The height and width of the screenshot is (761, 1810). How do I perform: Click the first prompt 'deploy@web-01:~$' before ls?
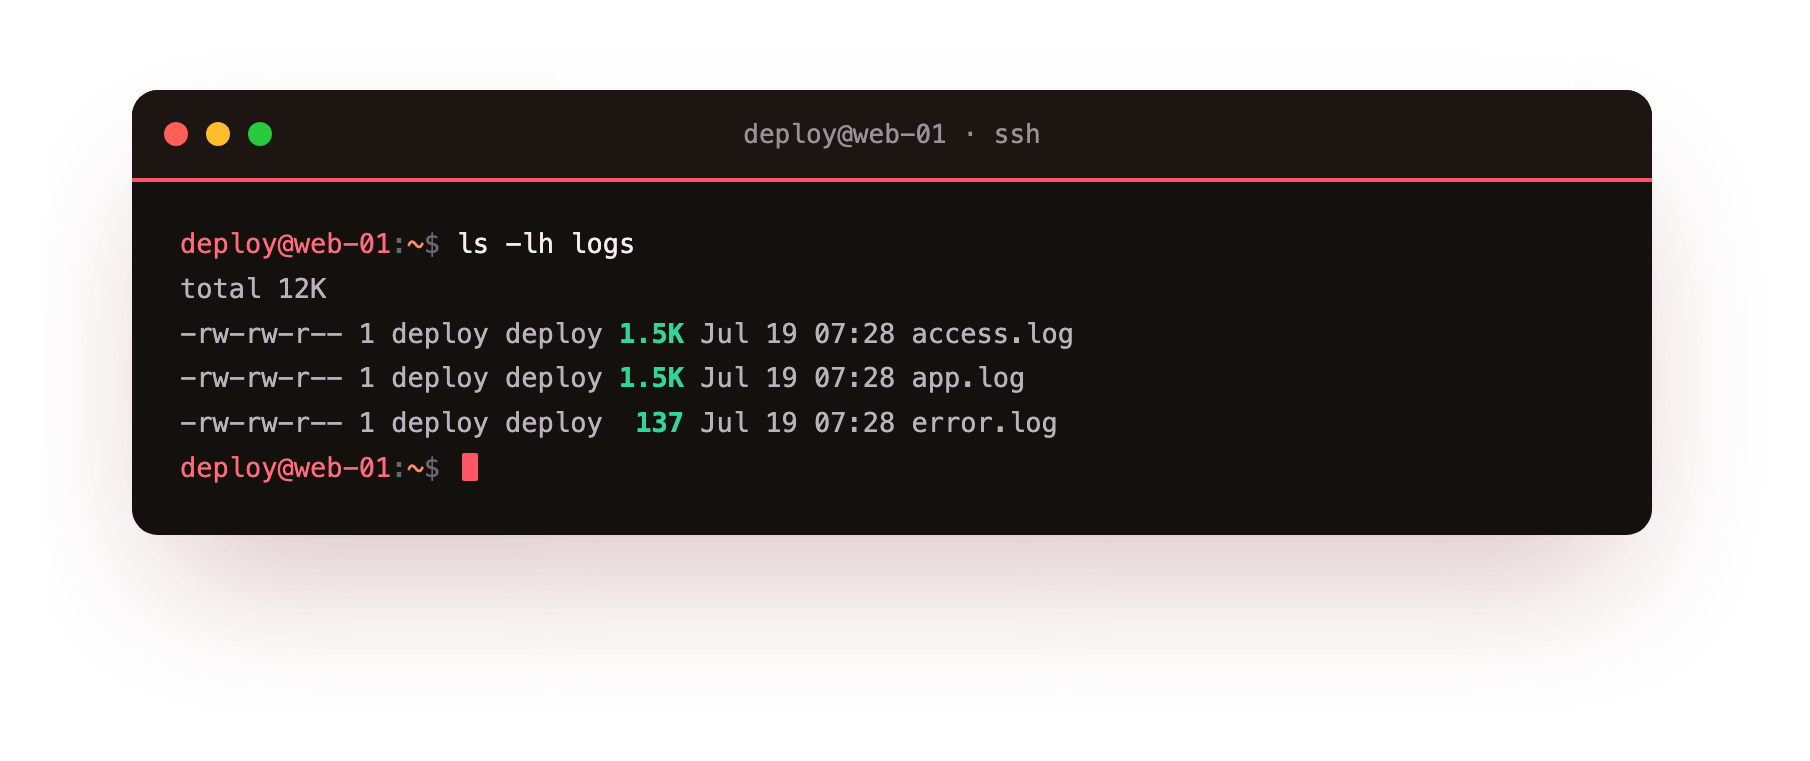[310, 244]
